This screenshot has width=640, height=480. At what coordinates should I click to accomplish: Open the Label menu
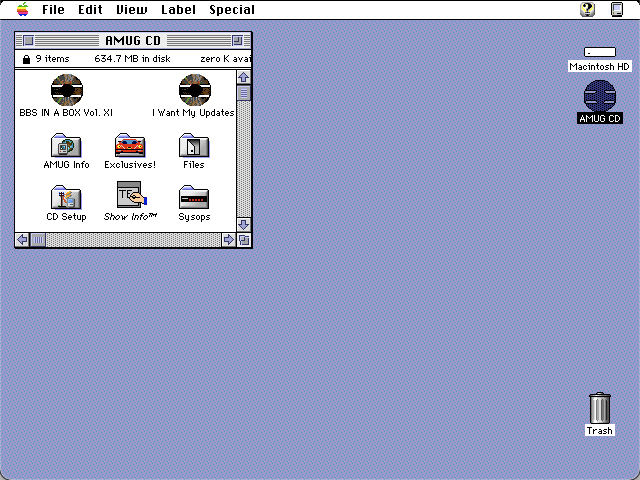click(178, 9)
